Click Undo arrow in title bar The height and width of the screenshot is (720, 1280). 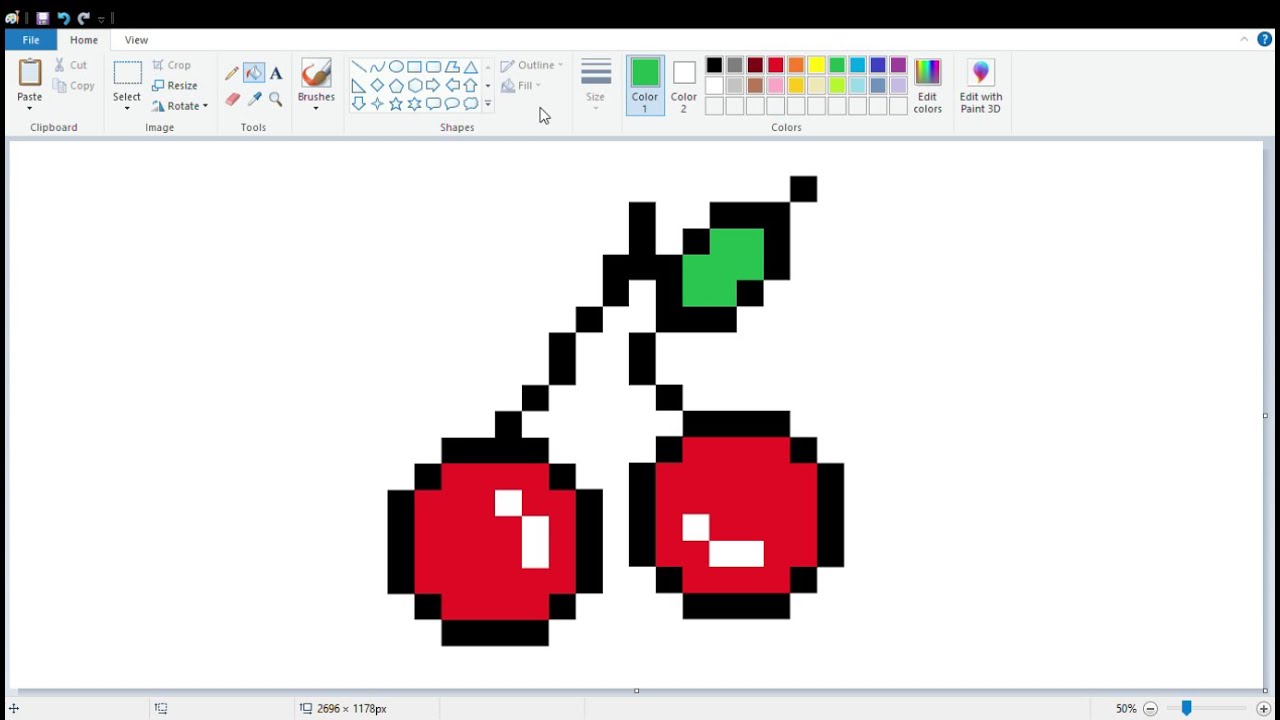click(63, 18)
